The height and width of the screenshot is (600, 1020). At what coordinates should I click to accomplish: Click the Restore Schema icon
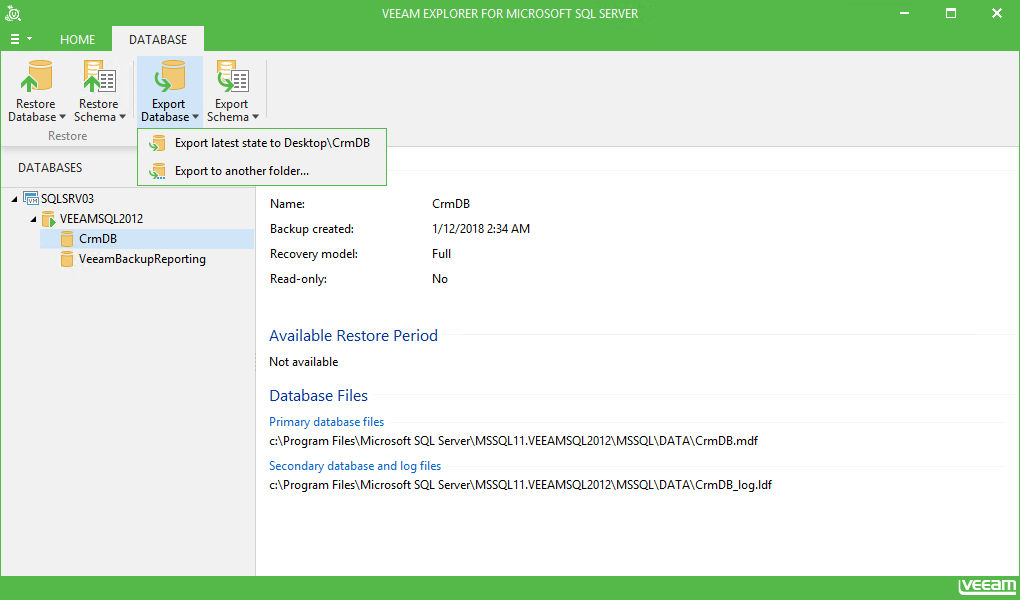tap(99, 77)
